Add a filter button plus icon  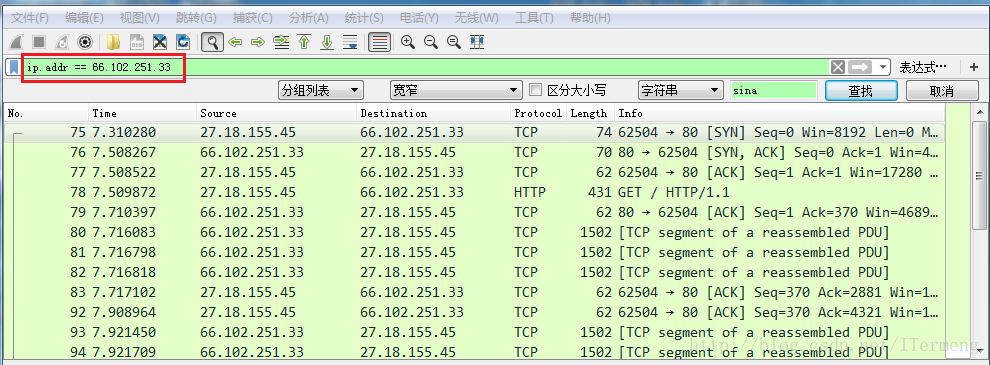(974, 67)
